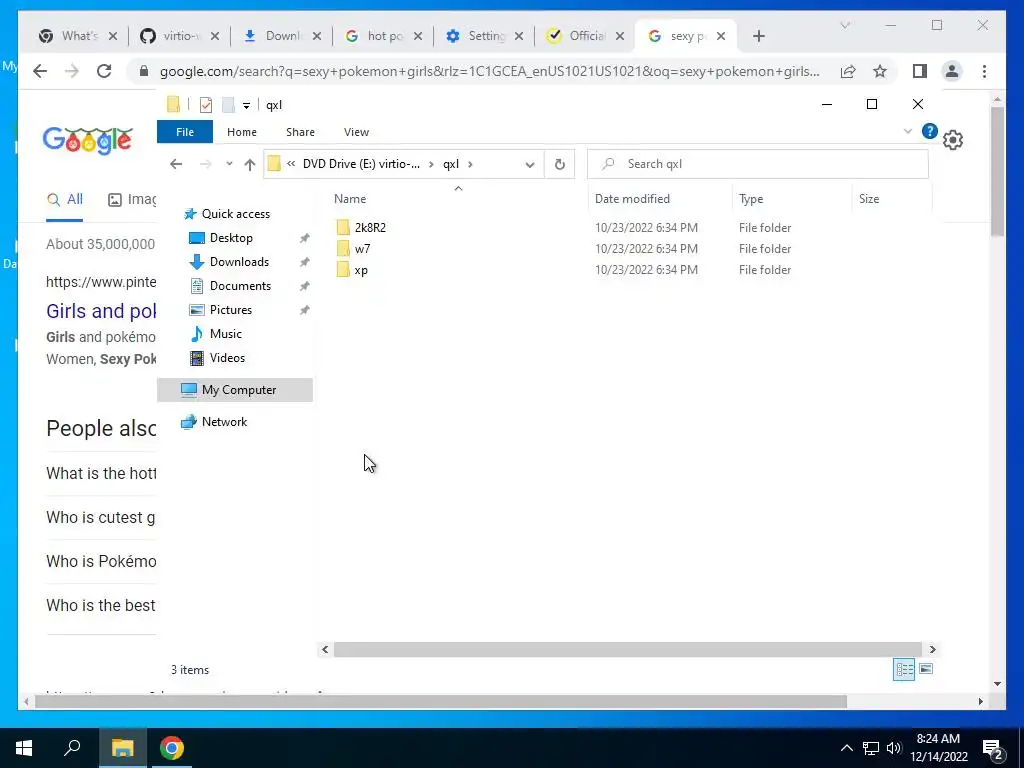The width and height of the screenshot is (1024, 768).
Task: Show hidden breadcrumb path locations
Action: [291, 164]
